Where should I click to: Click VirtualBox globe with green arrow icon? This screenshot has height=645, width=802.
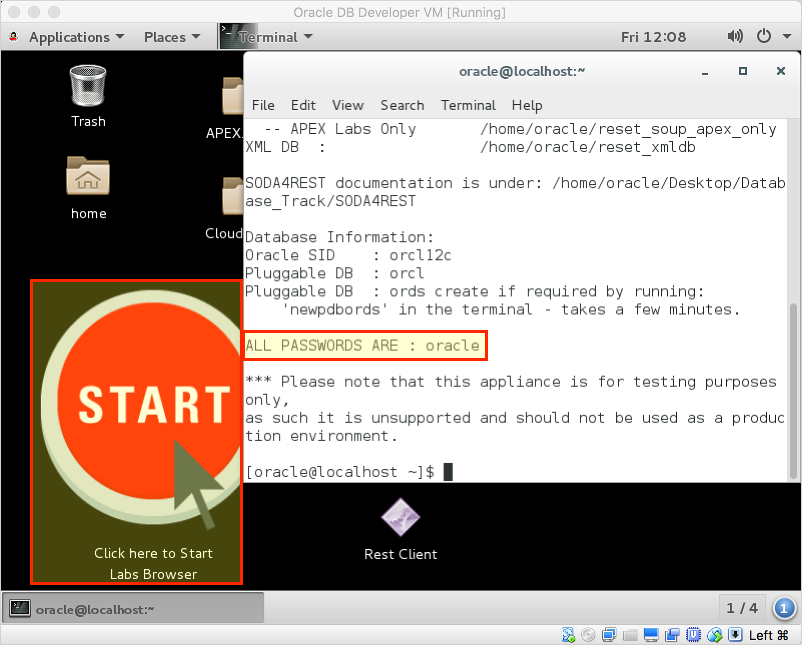tap(715, 635)
